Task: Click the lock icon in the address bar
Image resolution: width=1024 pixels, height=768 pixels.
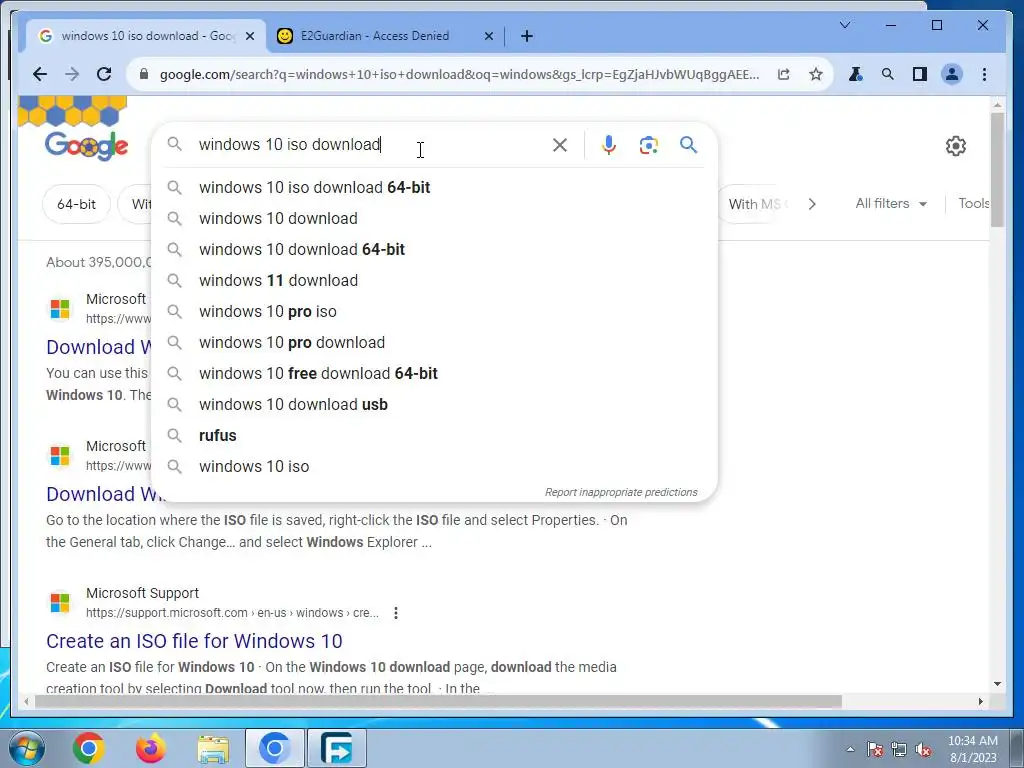Action: 144,74
